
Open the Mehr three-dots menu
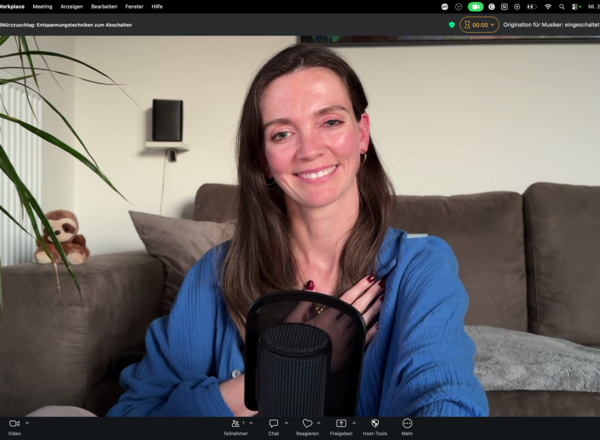click(407, 424)
